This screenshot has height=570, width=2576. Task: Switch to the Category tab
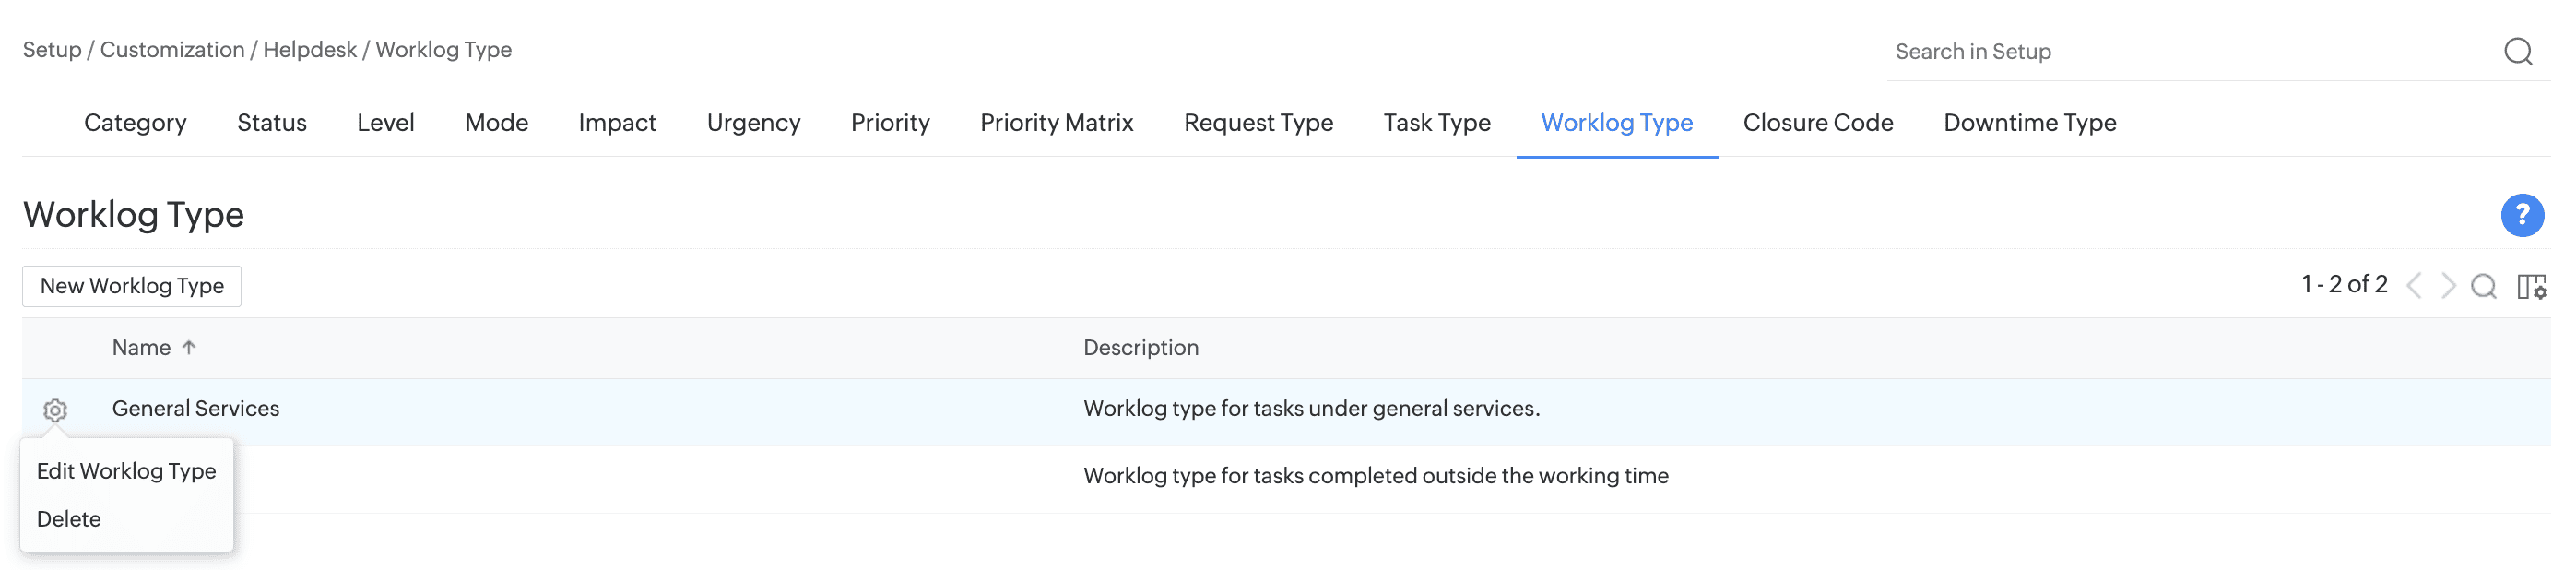[135, 123]
